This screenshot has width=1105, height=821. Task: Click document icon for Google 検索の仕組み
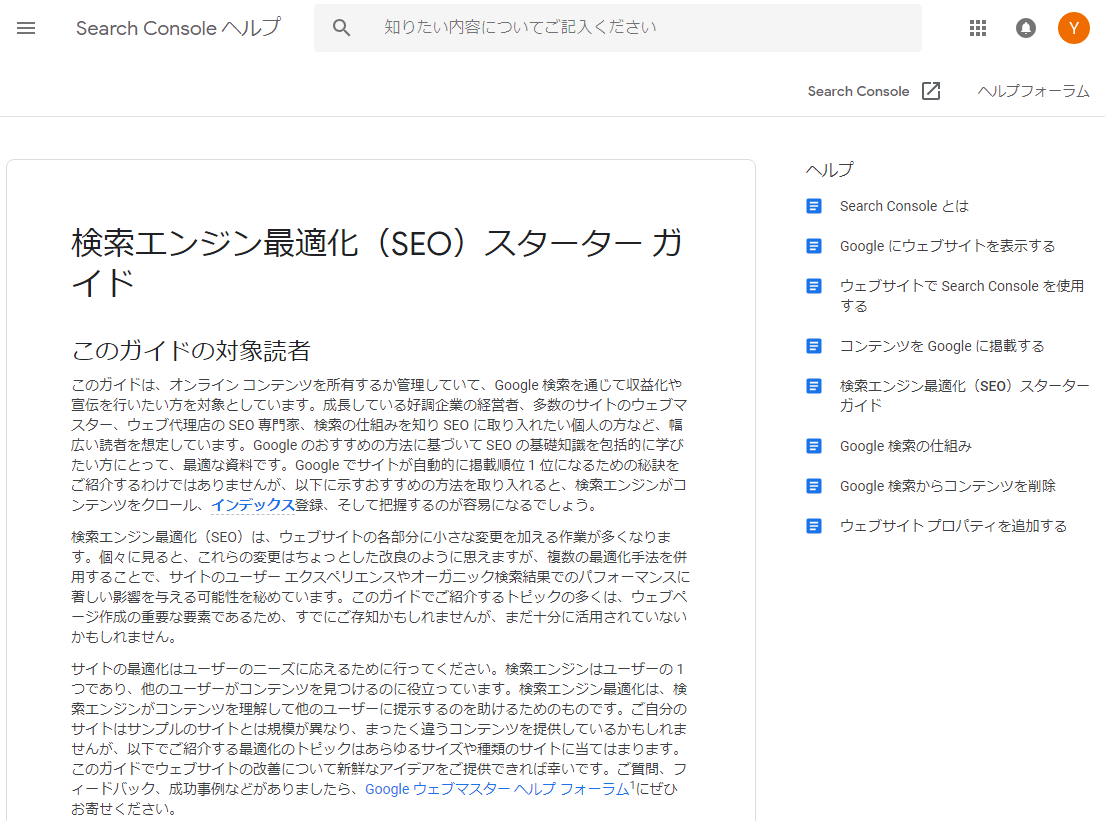click(814, 446)
